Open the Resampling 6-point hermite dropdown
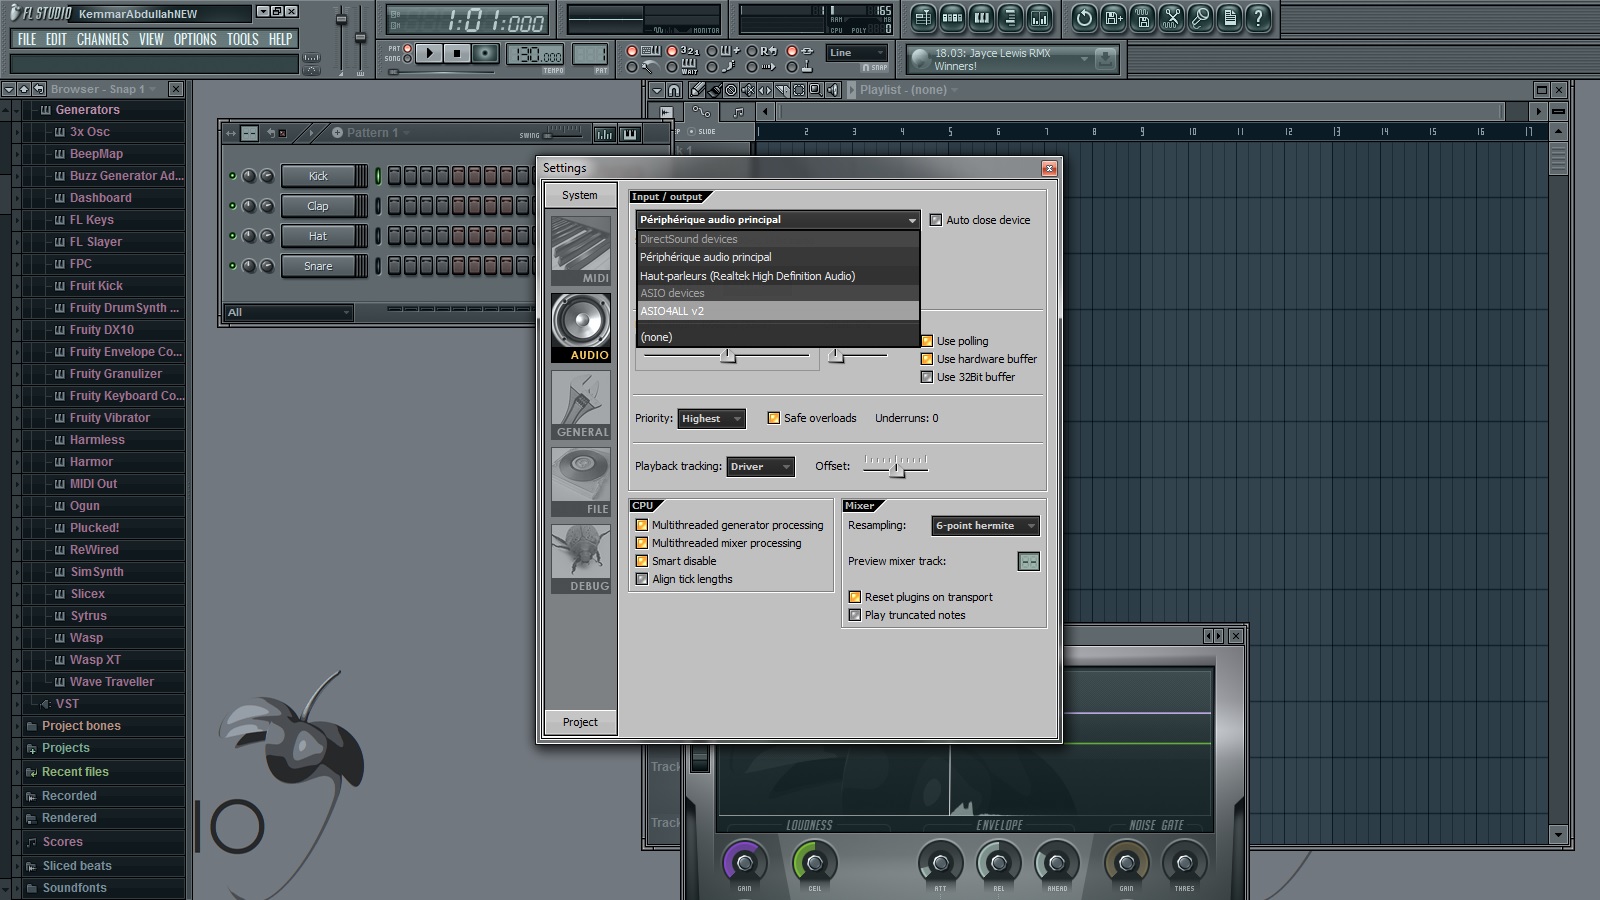 click(x=985, y=526)
